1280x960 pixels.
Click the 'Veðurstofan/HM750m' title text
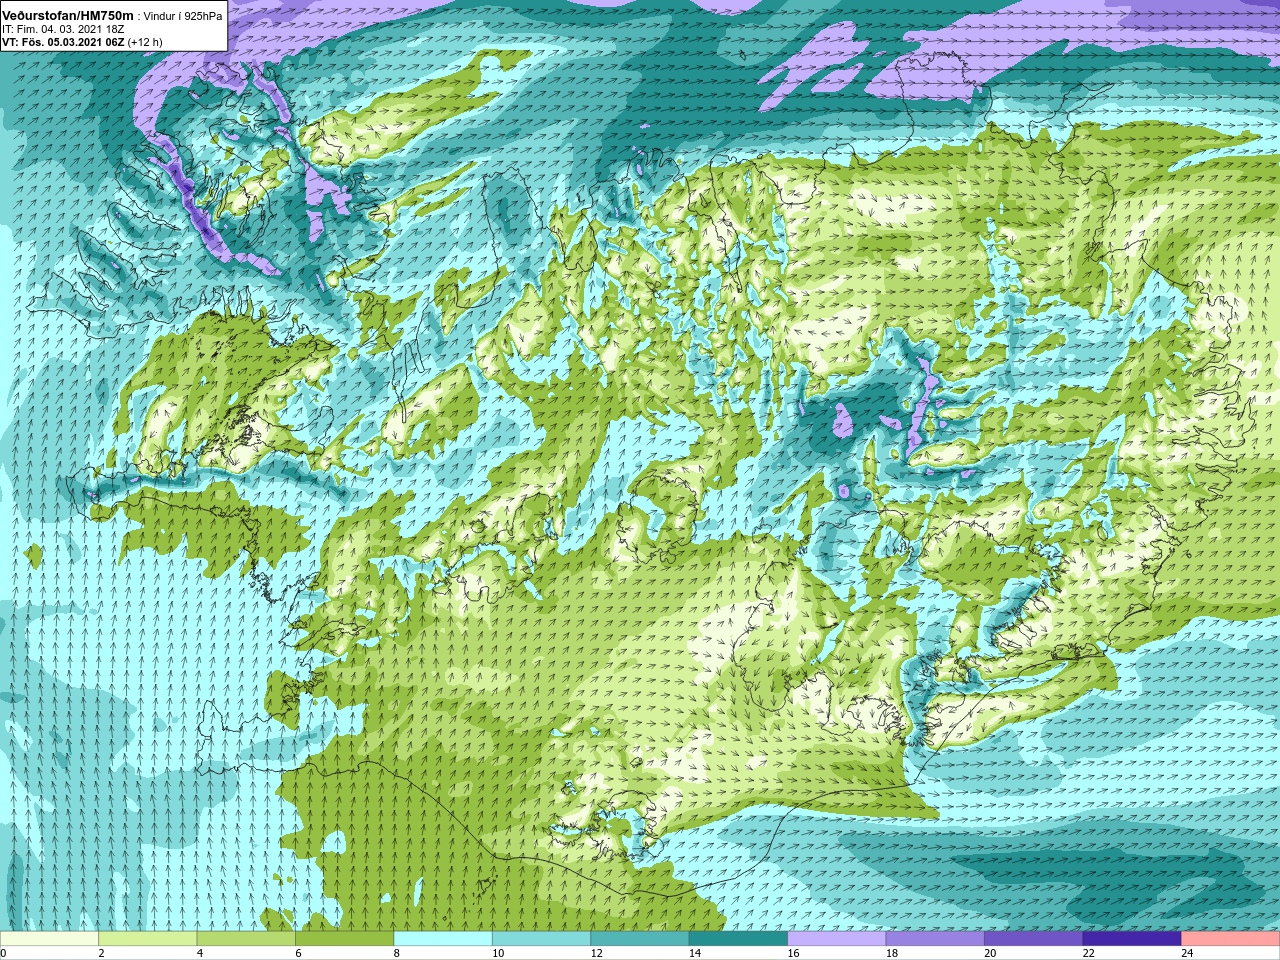pos(68,15)
